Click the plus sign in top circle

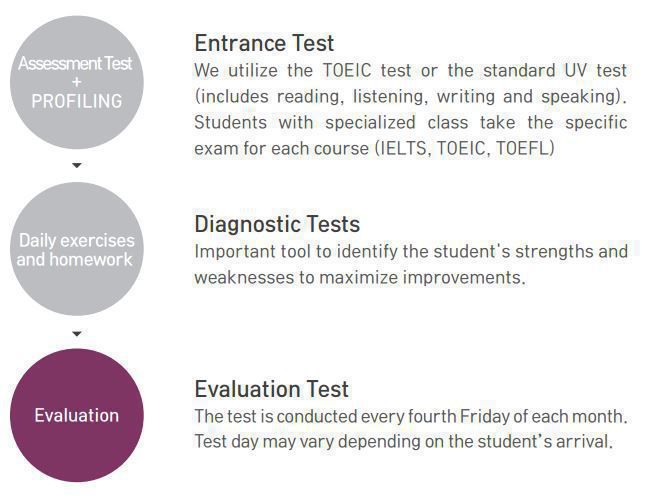77,82
